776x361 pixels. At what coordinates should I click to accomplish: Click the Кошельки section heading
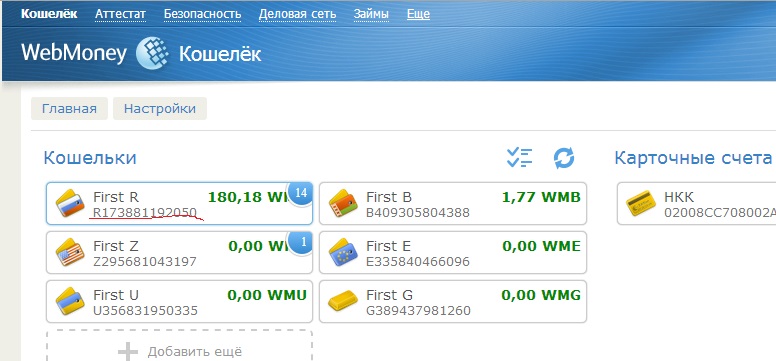point(90,158)
